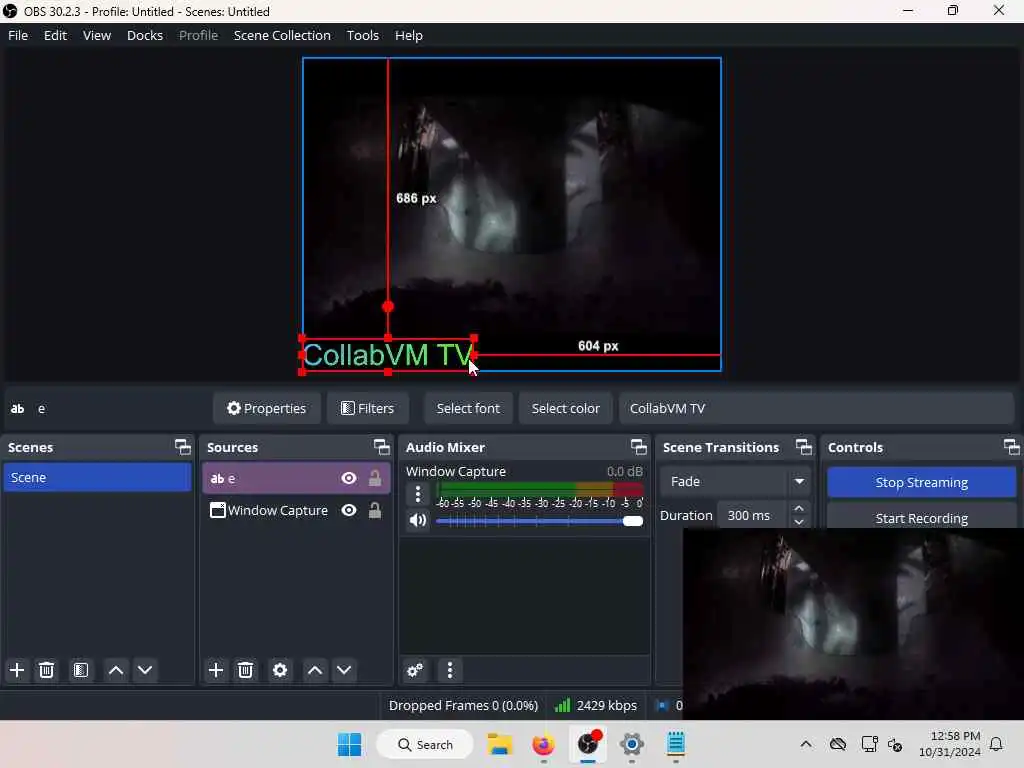
Task: Open the View menu
Action: coord(97,35)
